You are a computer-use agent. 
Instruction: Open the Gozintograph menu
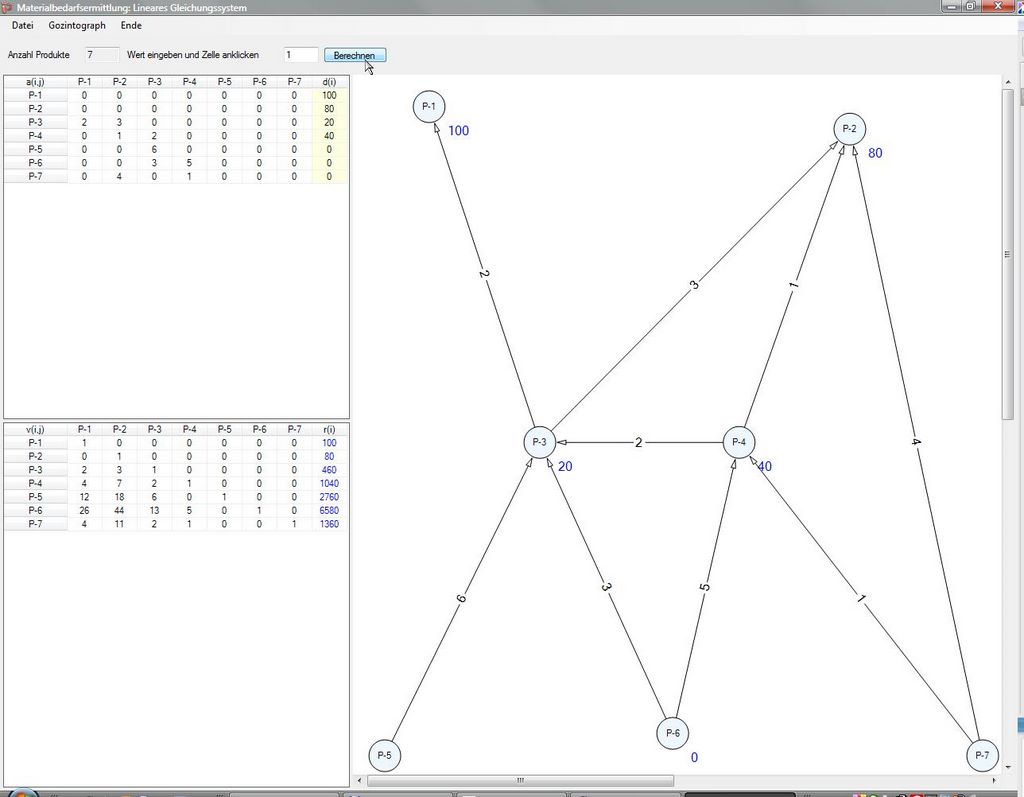tap(77, 25)
